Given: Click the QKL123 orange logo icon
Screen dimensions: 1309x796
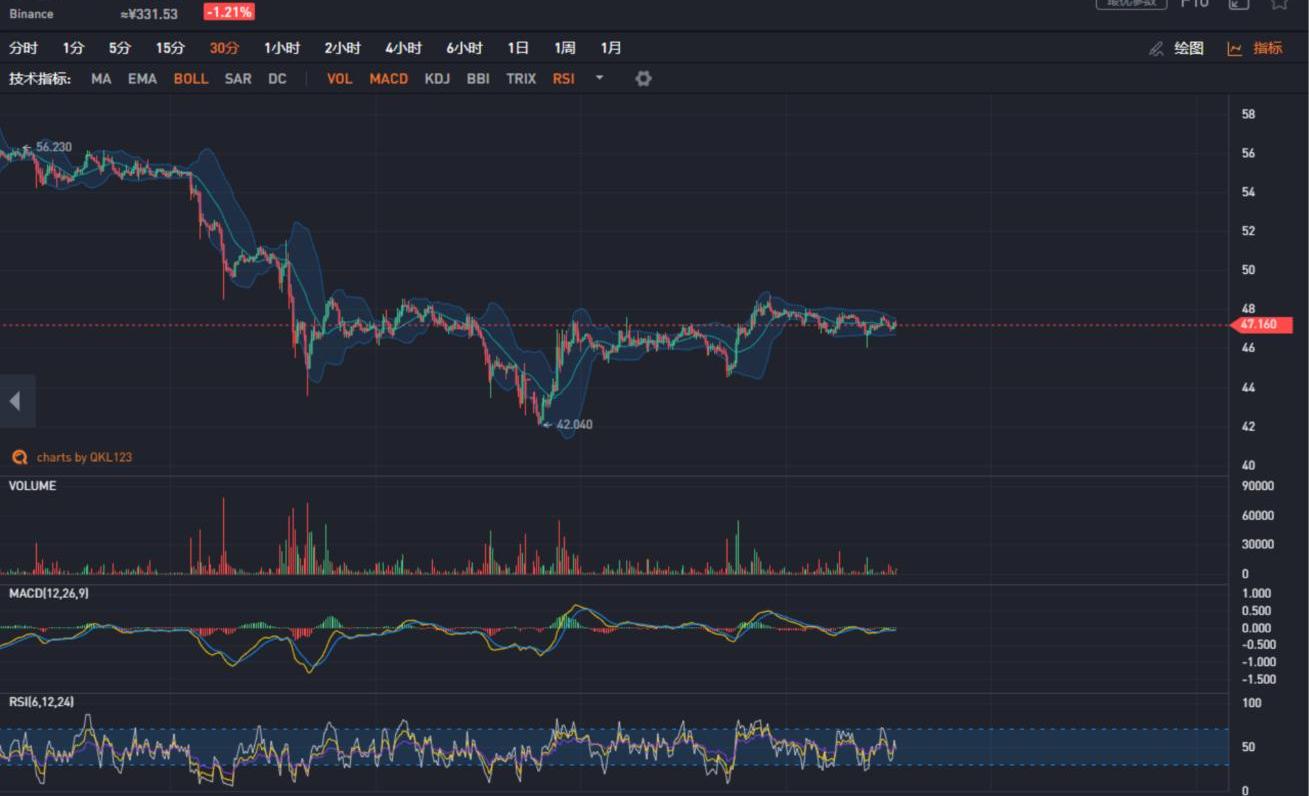Looking at the screenshot, I should (x=19, y=457).
